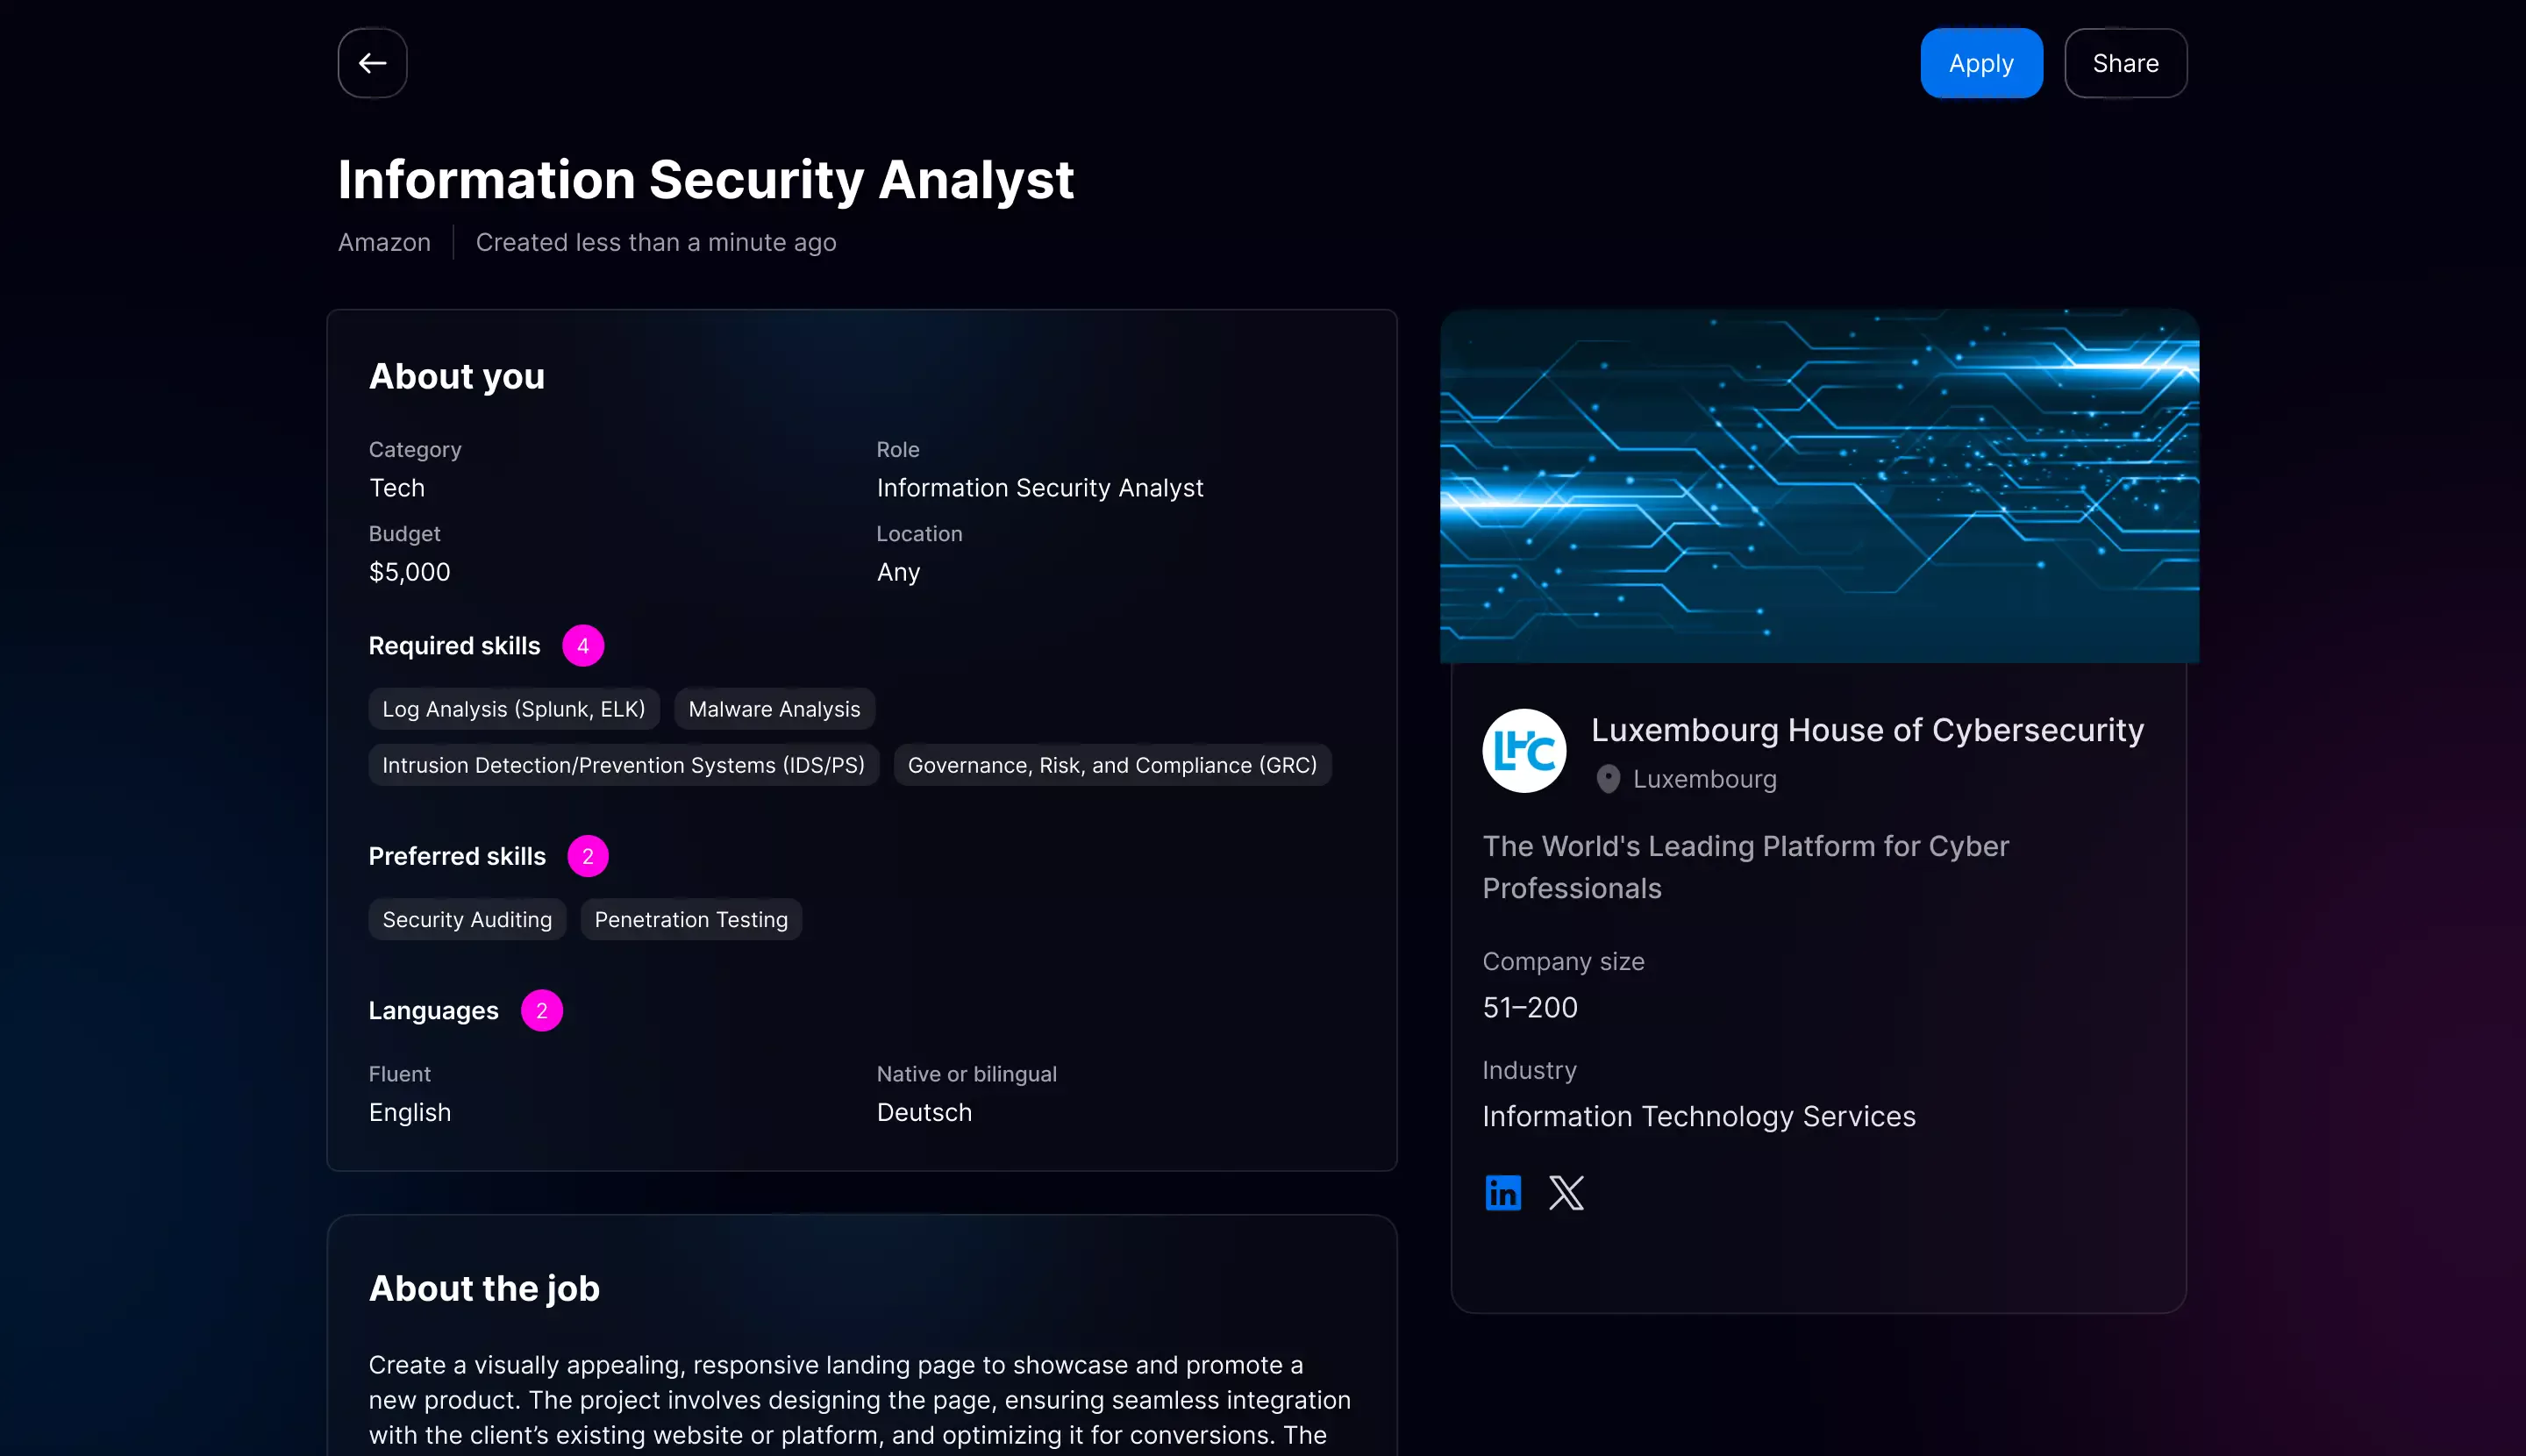Click the LHC company logo avatar

[1524, 751]
